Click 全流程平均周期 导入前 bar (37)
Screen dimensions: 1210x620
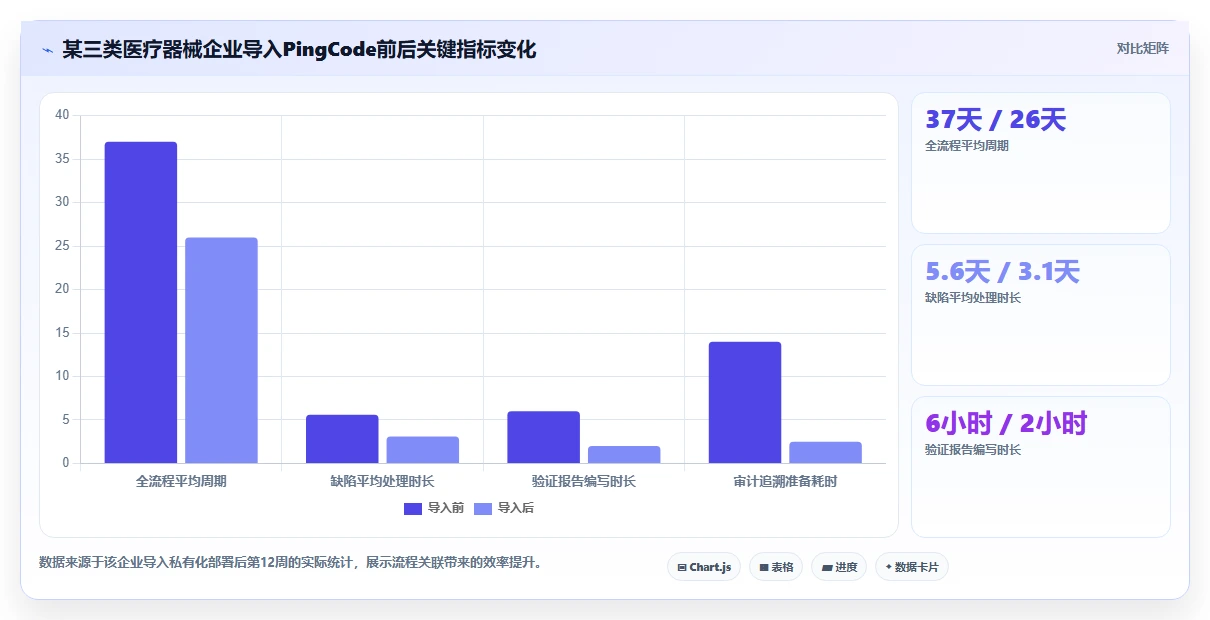point(141,302)
